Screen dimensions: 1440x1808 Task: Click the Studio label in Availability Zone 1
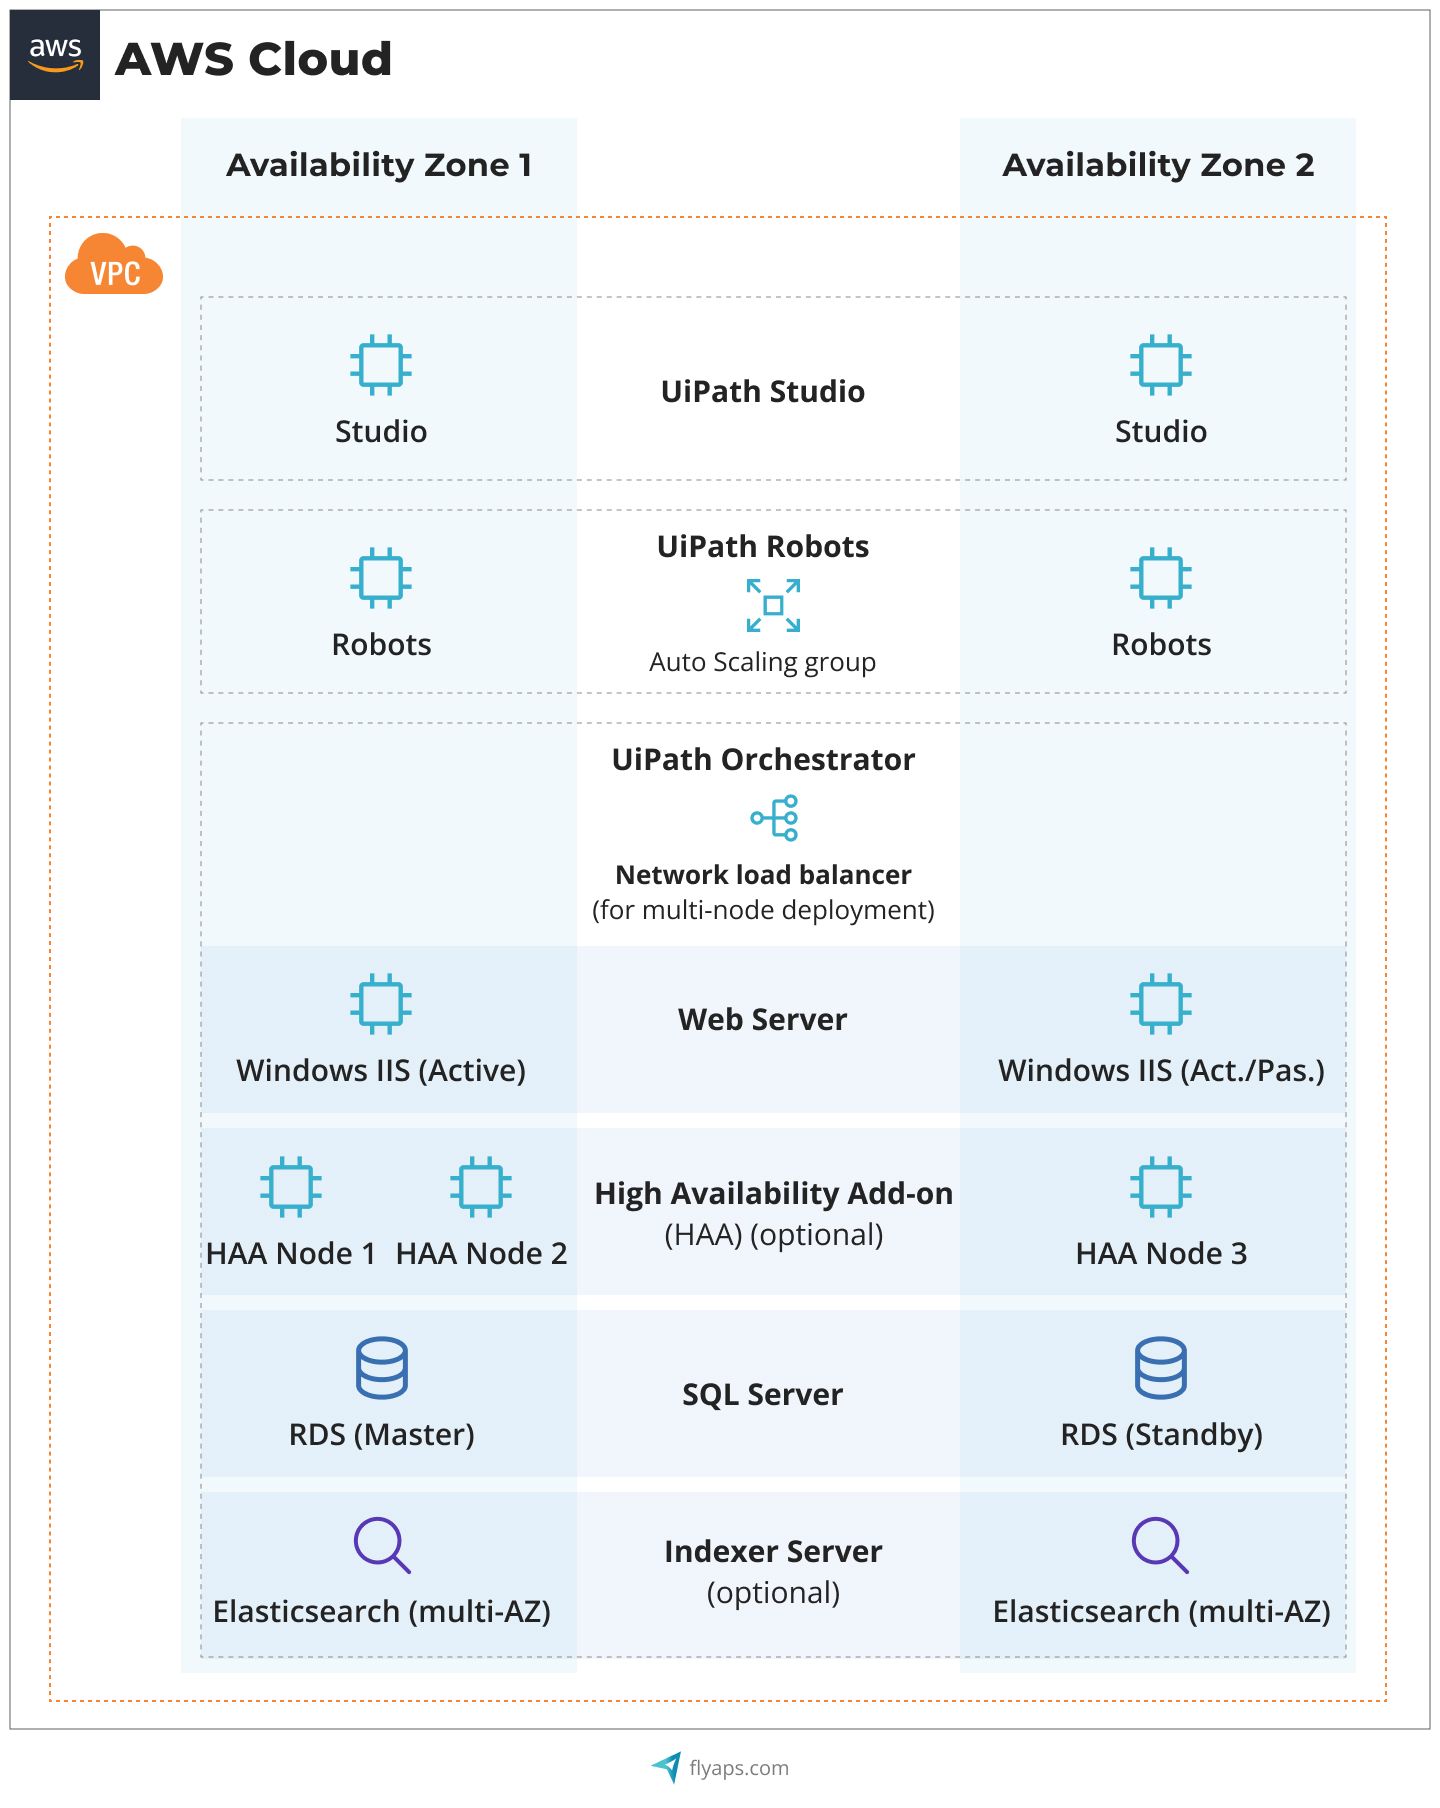coord(381,431)
